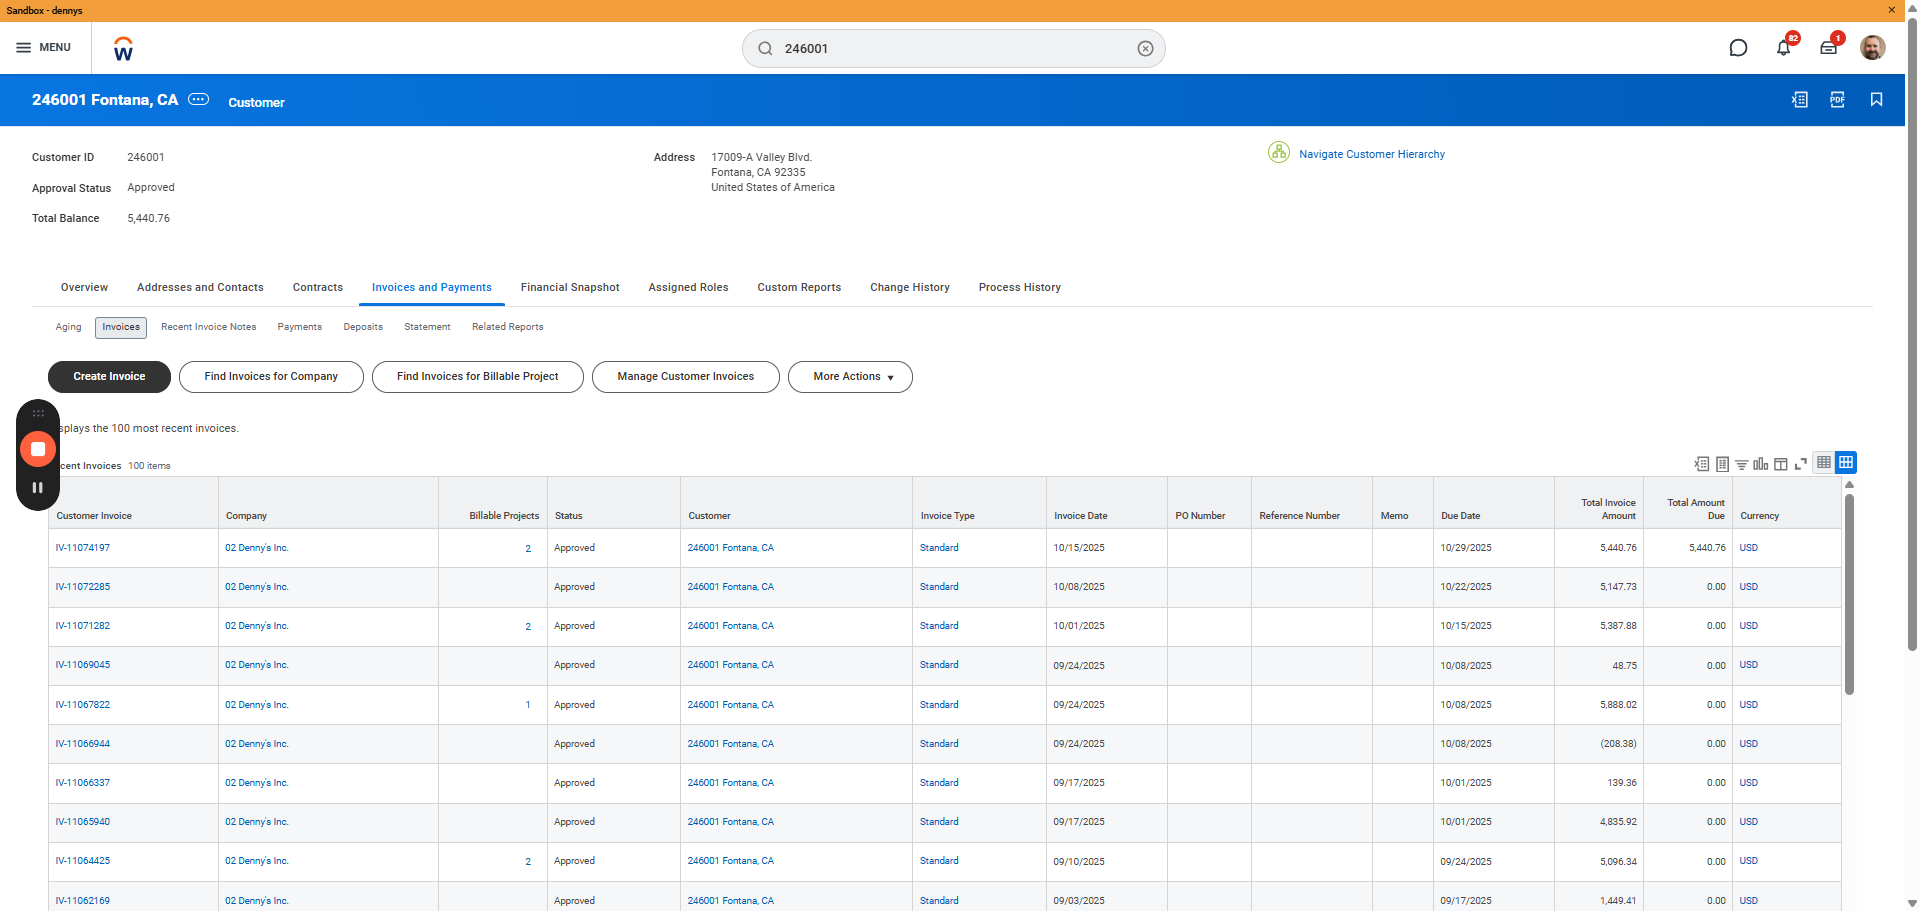Open the notifications bell
1920x911 pixels.
(1783, 48)
